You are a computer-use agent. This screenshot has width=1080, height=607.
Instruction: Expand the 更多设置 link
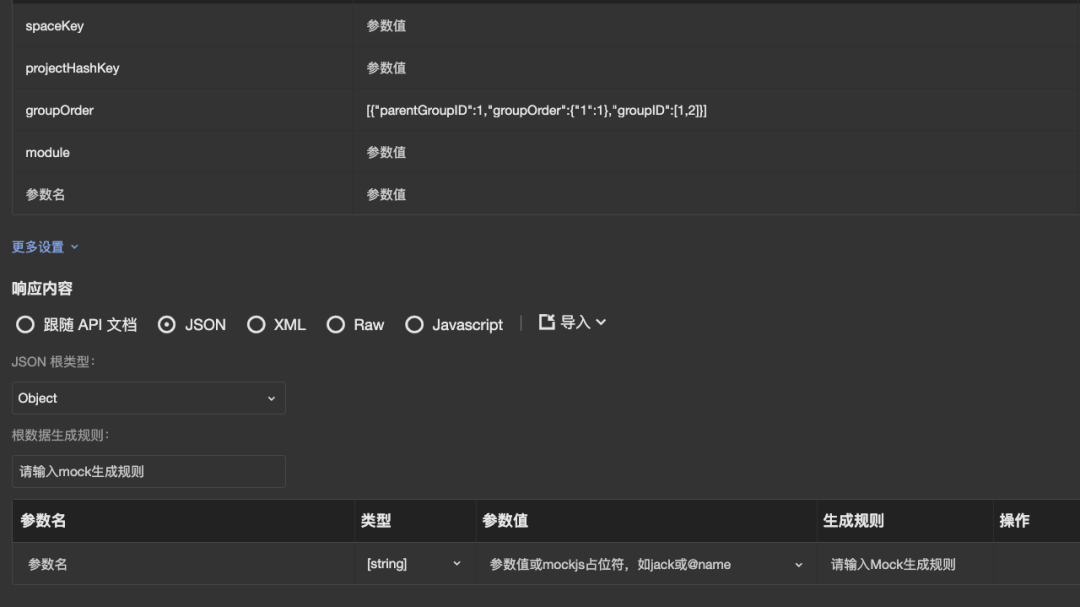click(x=45, y=247)
